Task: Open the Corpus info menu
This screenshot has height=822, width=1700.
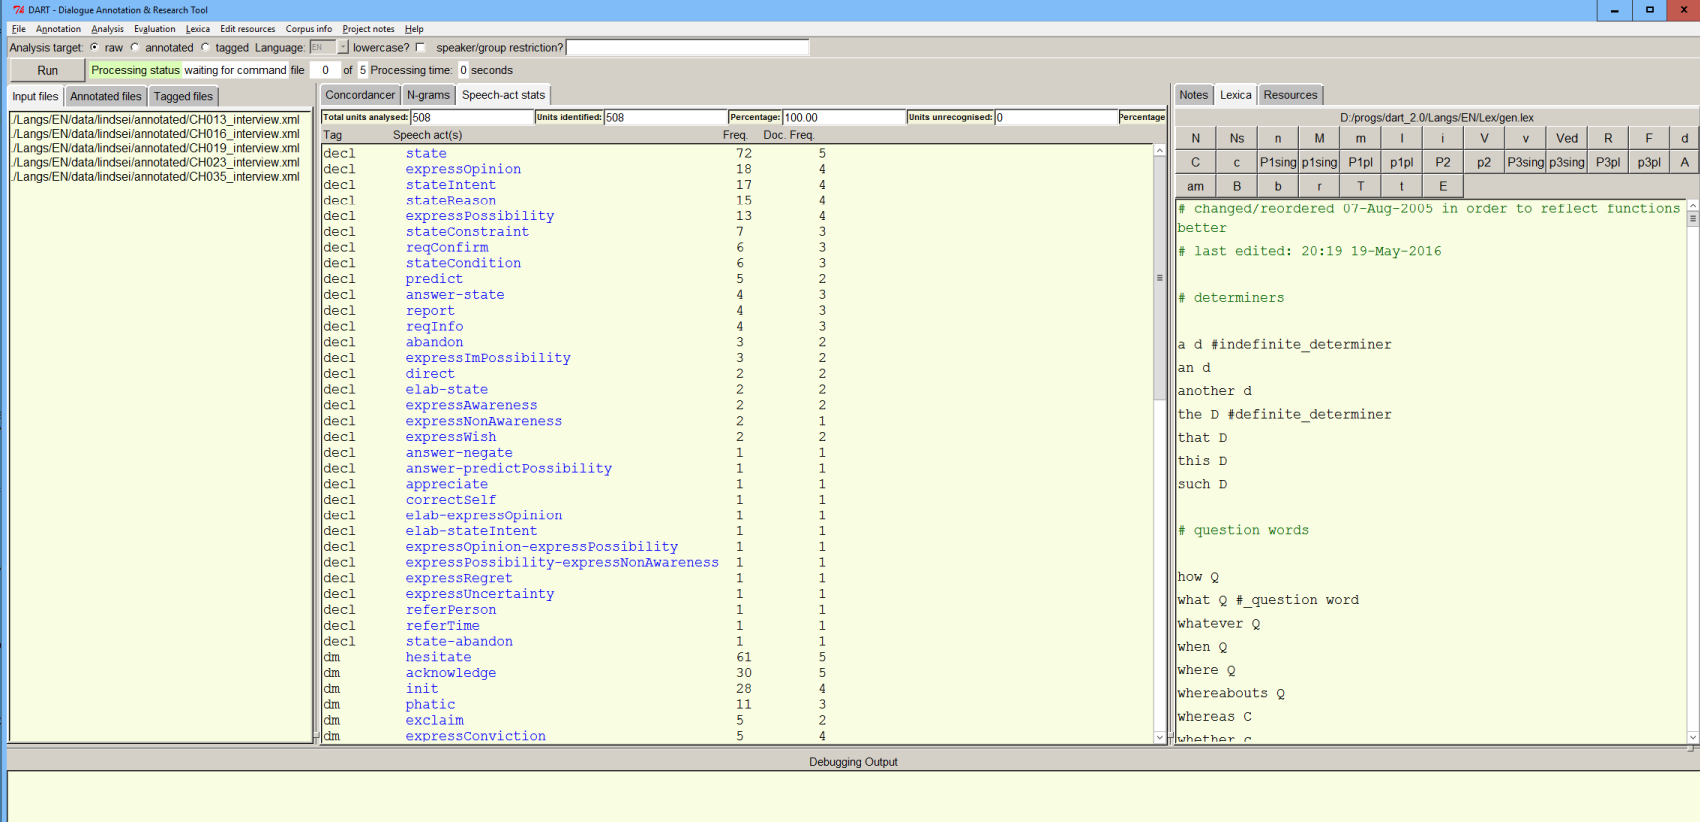Action: [x=308, y=29]
